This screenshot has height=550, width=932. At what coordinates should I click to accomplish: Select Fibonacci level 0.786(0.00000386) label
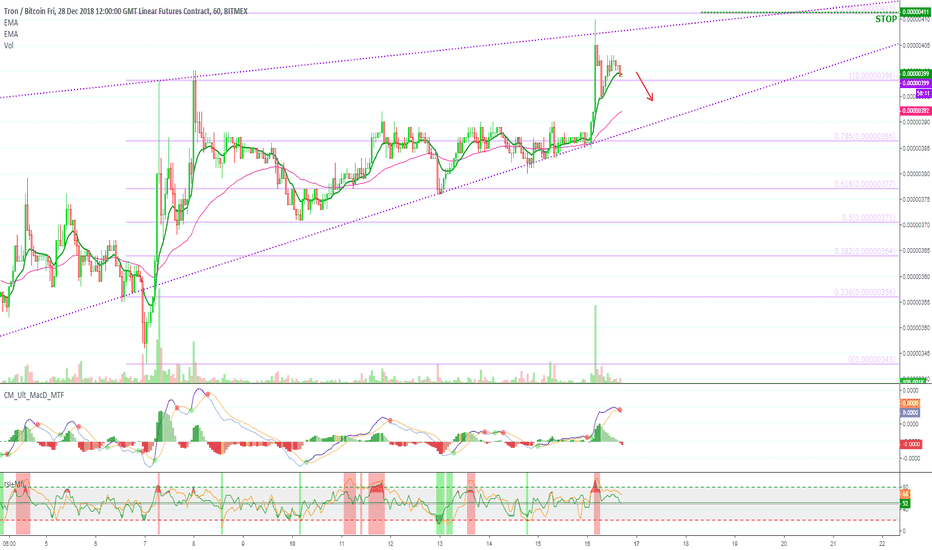click(865, 136)
